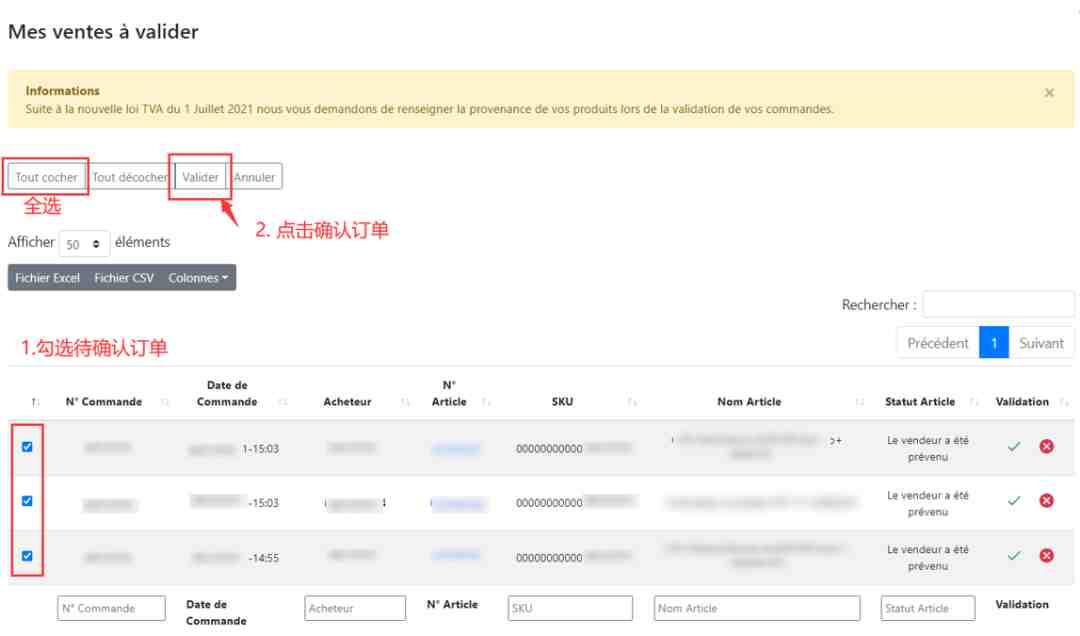Sort by N° Article column
This screenshot has height=636, width=1080.
[x=448, y=393]
